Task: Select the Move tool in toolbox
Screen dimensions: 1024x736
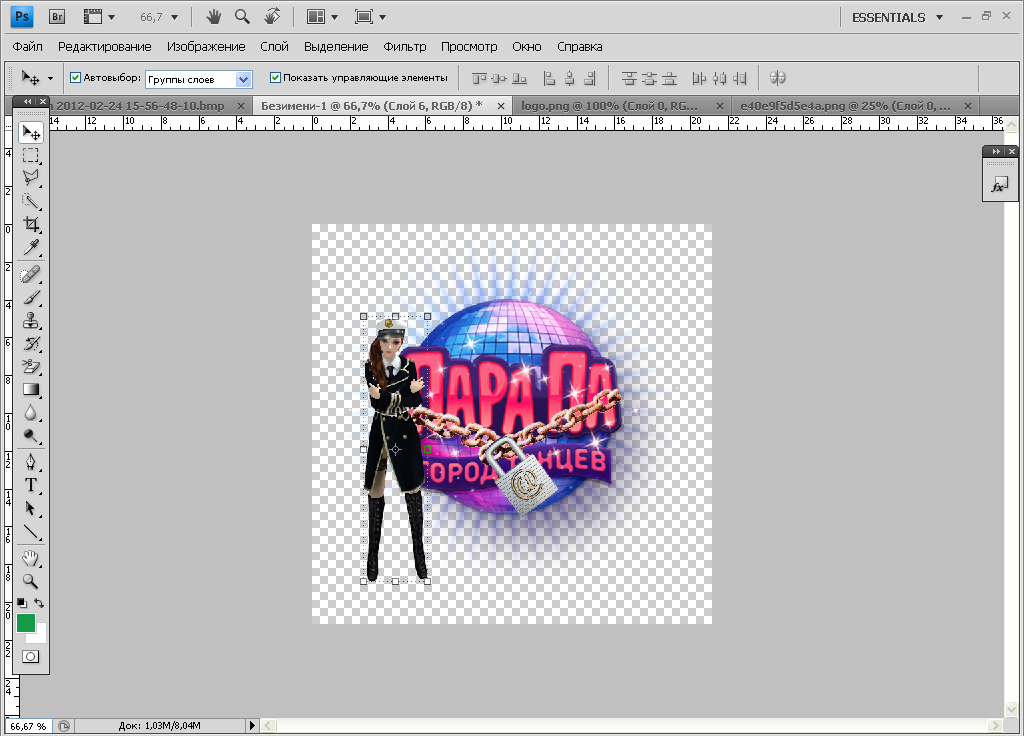Action: 31,133
